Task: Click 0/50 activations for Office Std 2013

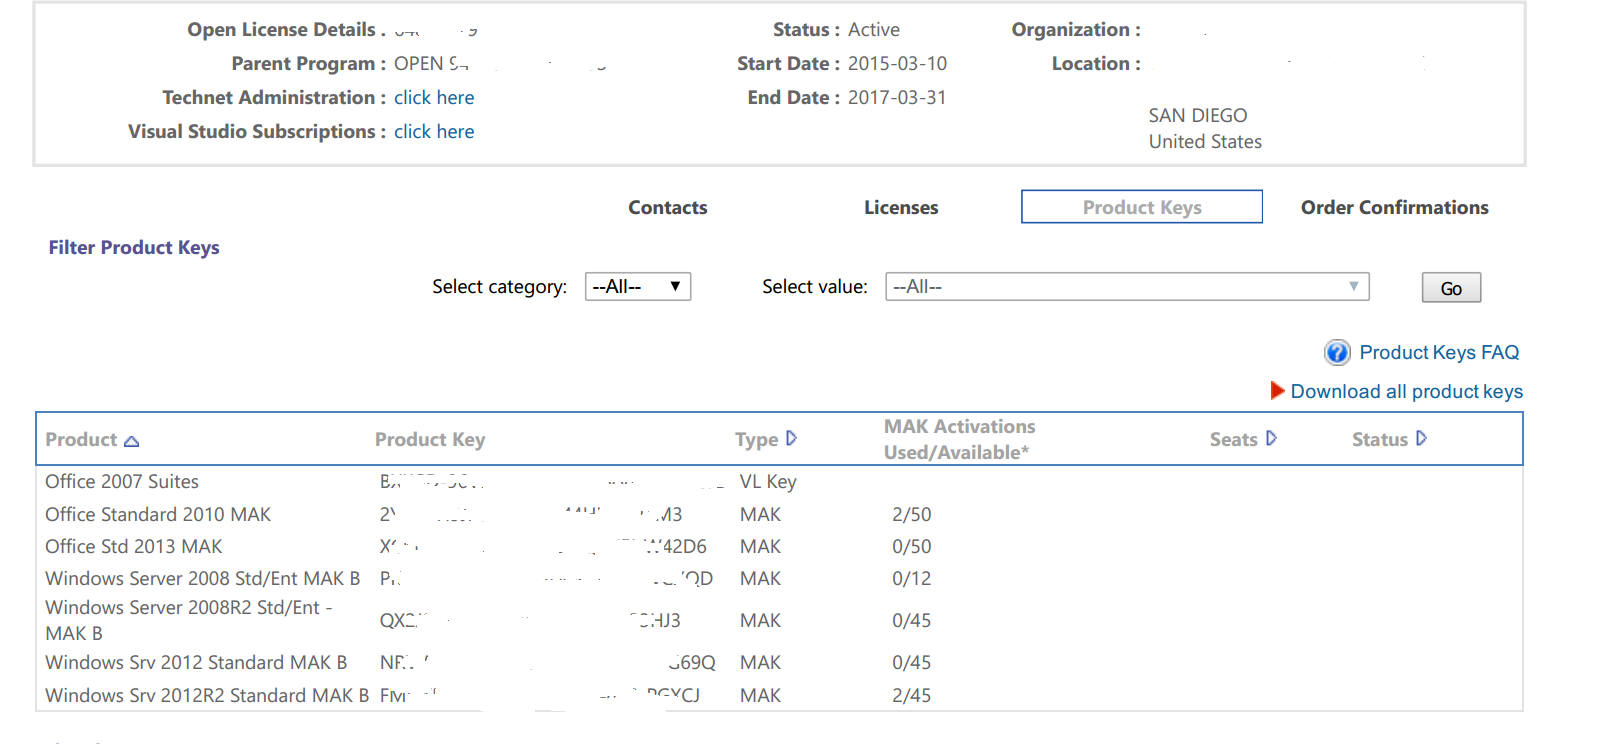Action: click(912, 546)
